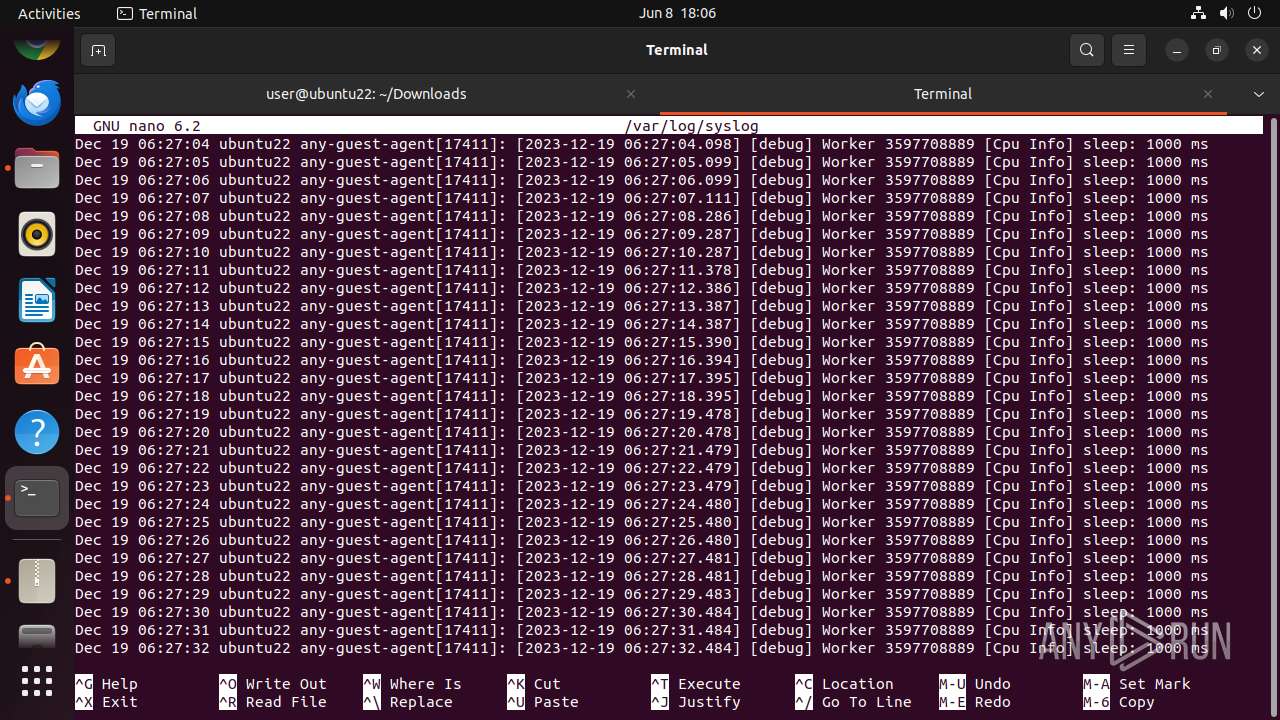
Task: Close the user@ubuntu22 Downloads tab
Action: click(631, 94)
